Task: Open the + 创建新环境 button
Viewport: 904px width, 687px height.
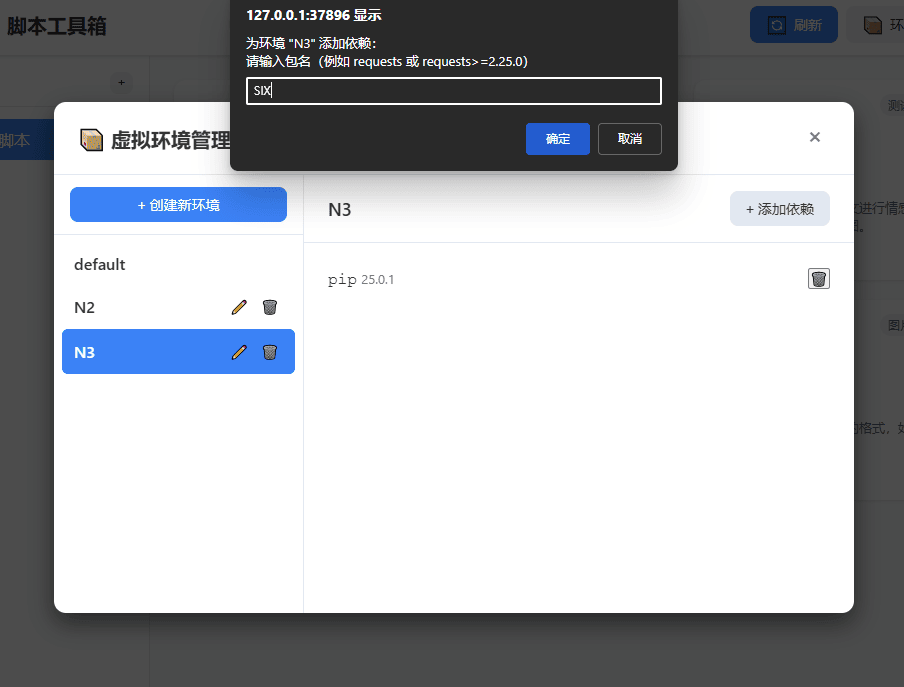Action: click(178, 204)
